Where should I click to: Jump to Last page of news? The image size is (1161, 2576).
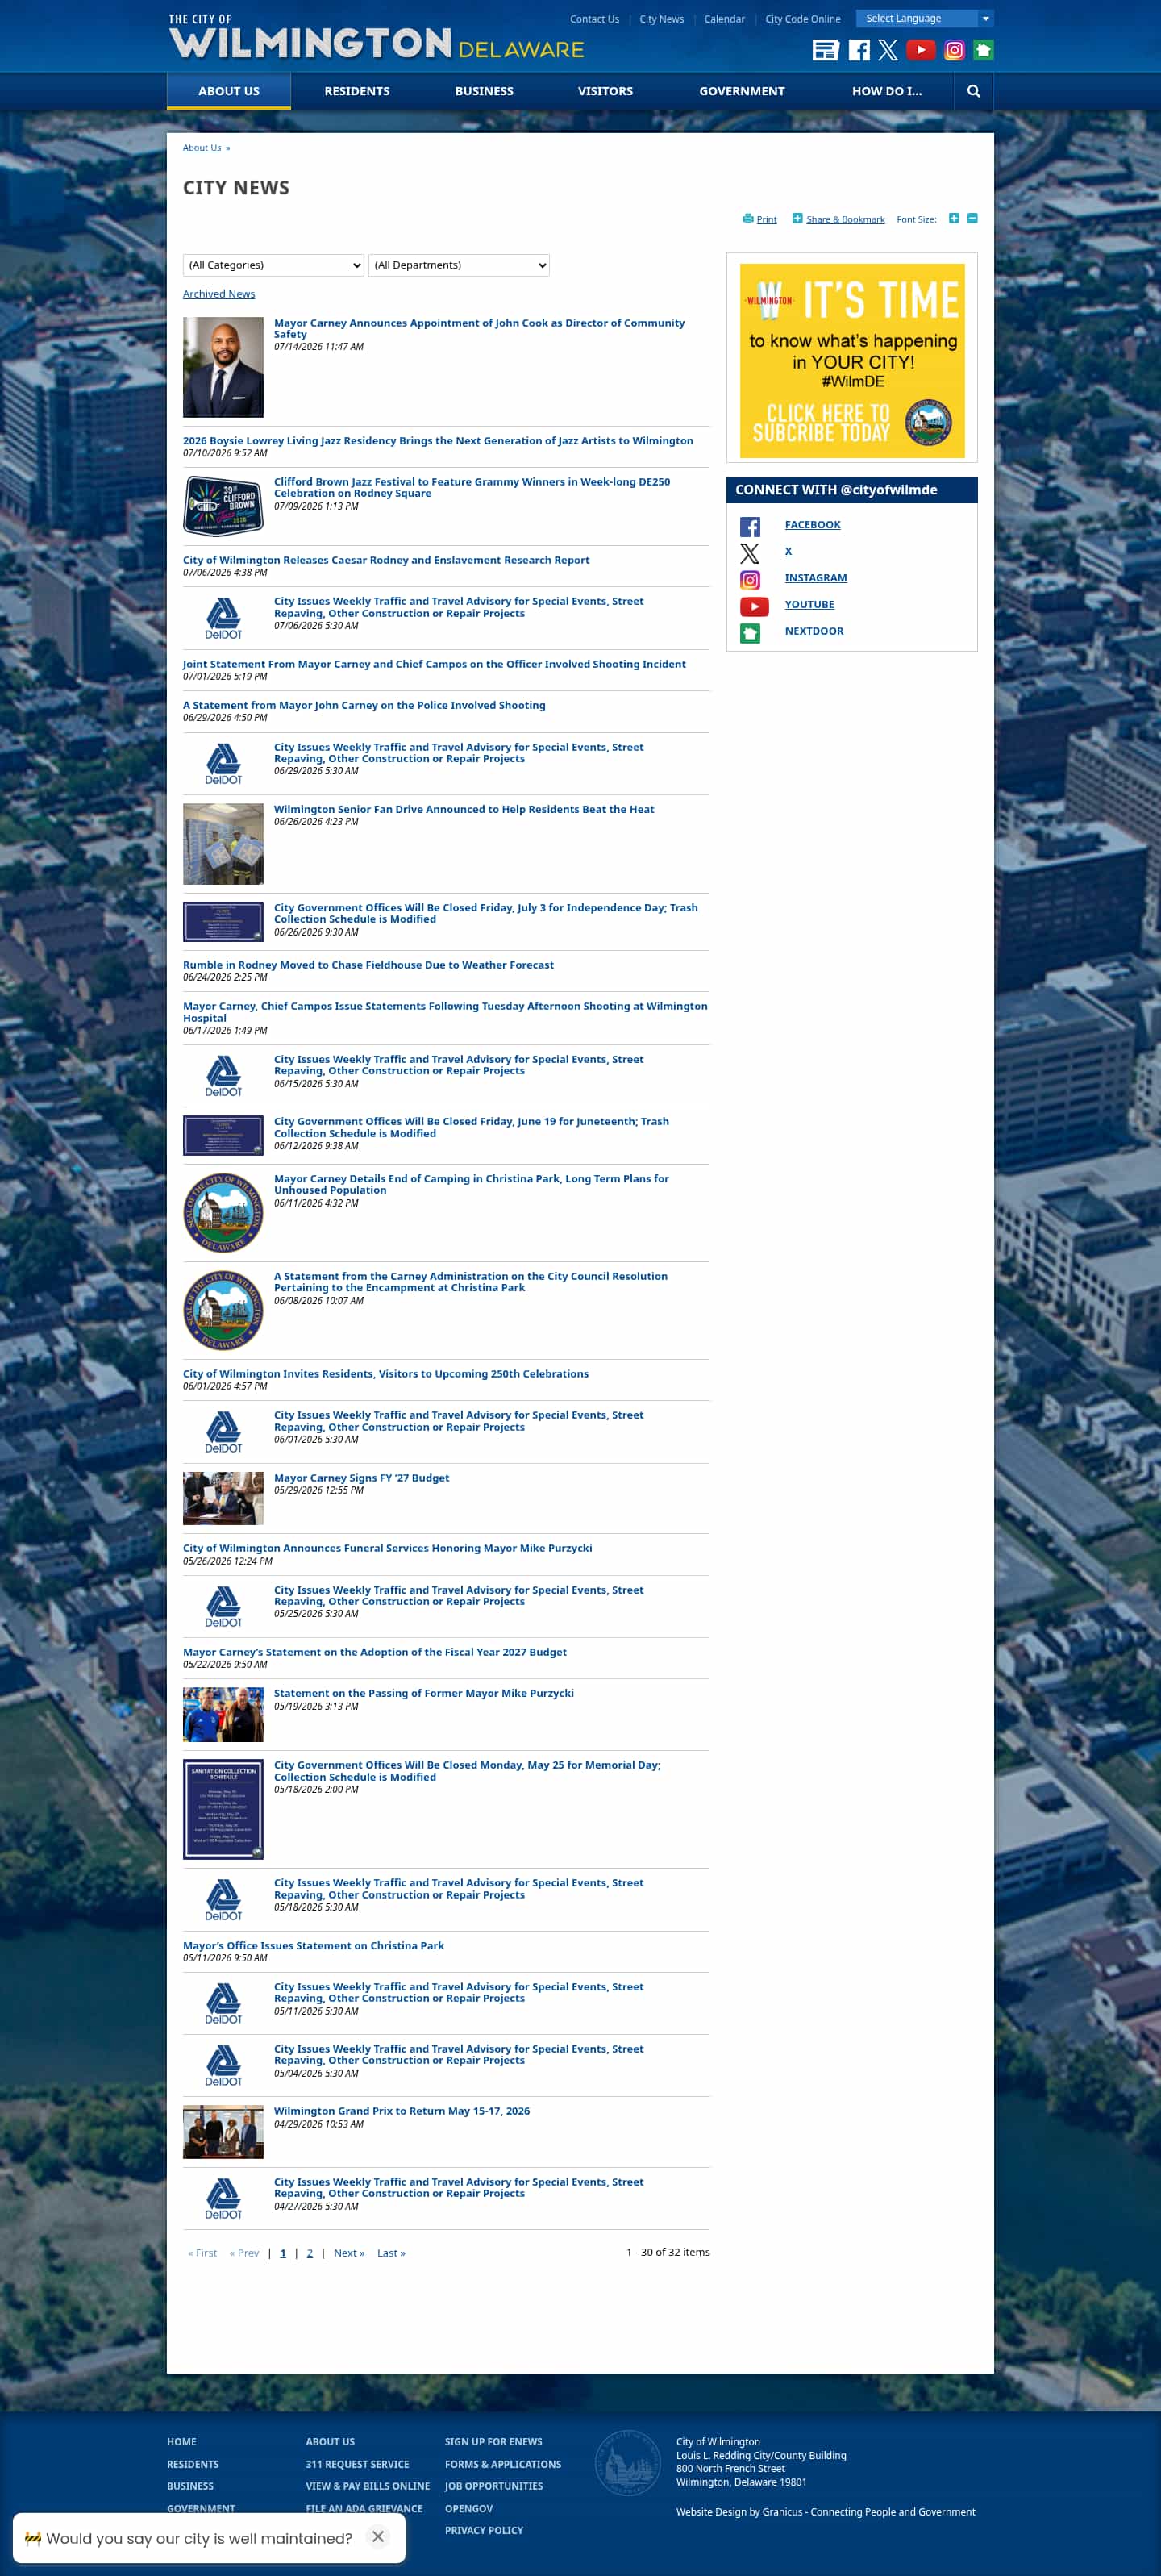click(x=391, y=2253)
